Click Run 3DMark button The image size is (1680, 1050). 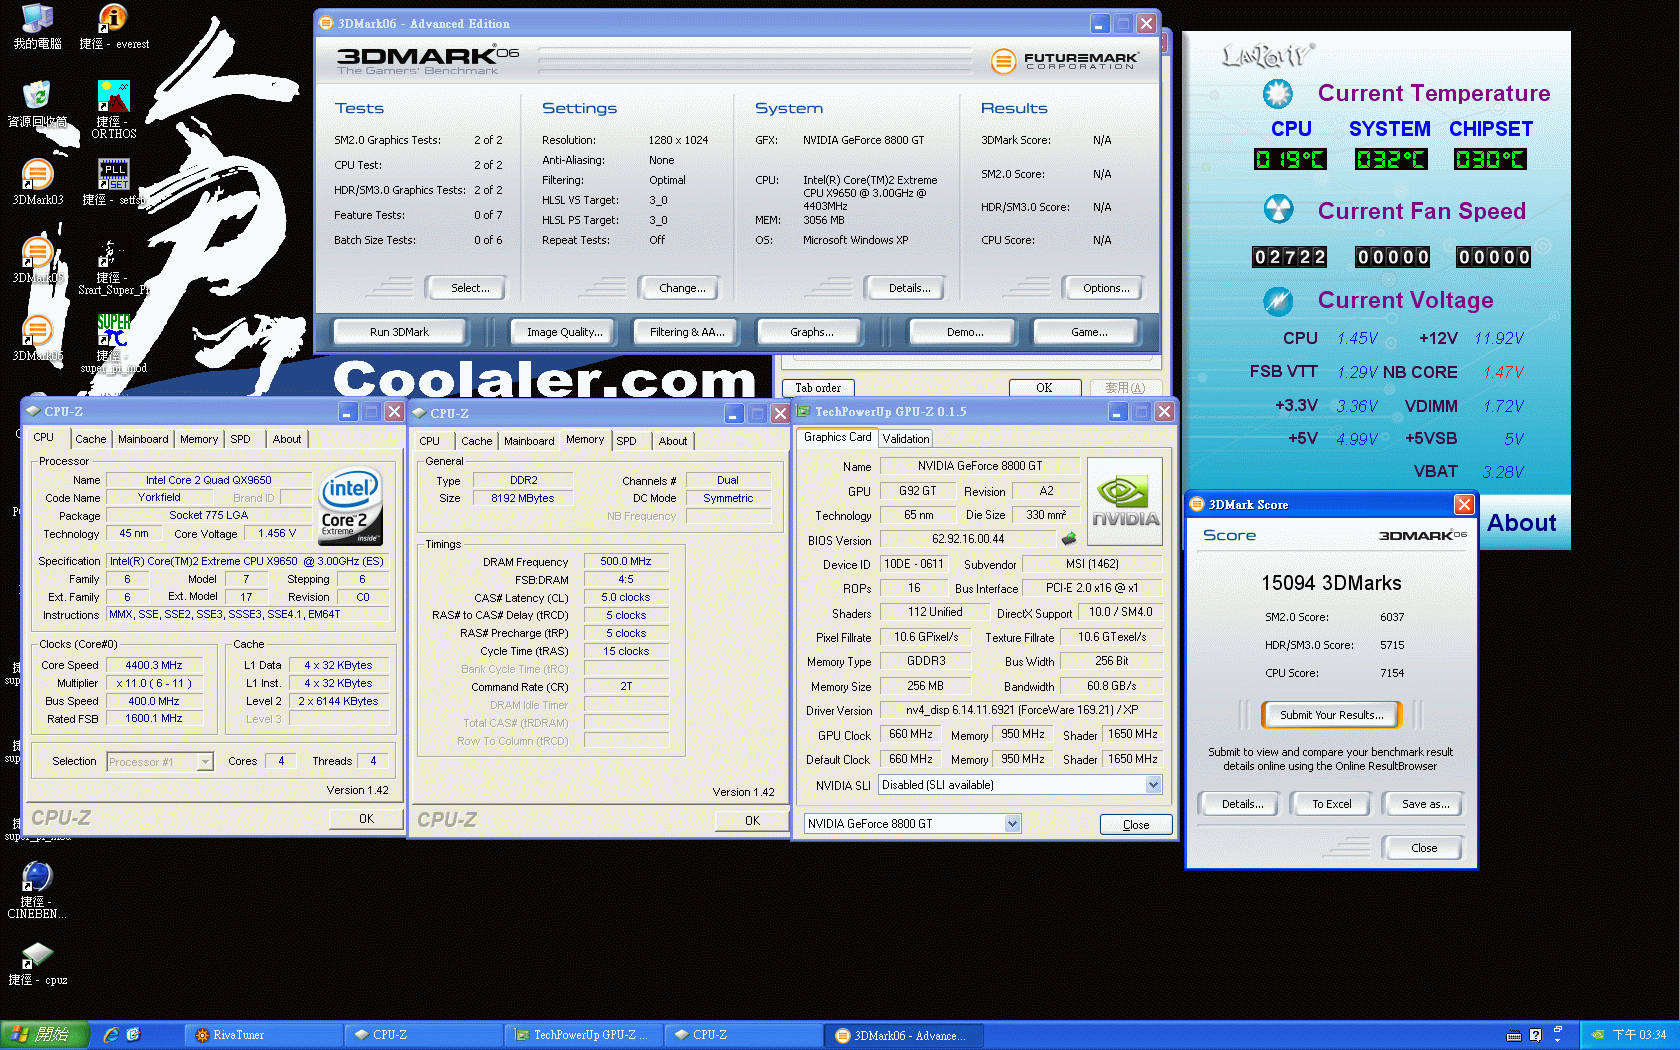399,332
